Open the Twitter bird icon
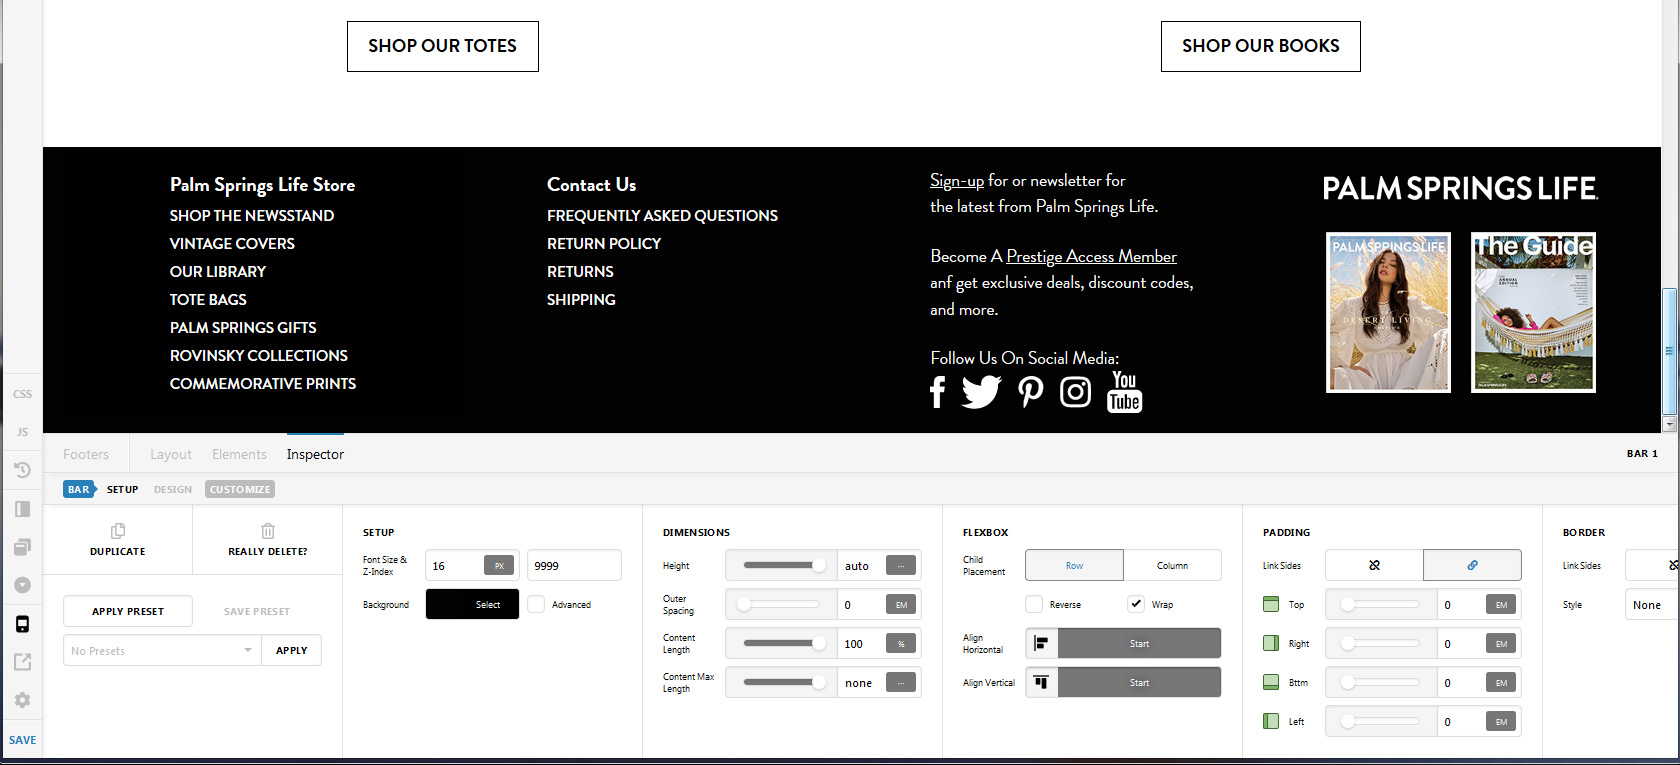 981,392
